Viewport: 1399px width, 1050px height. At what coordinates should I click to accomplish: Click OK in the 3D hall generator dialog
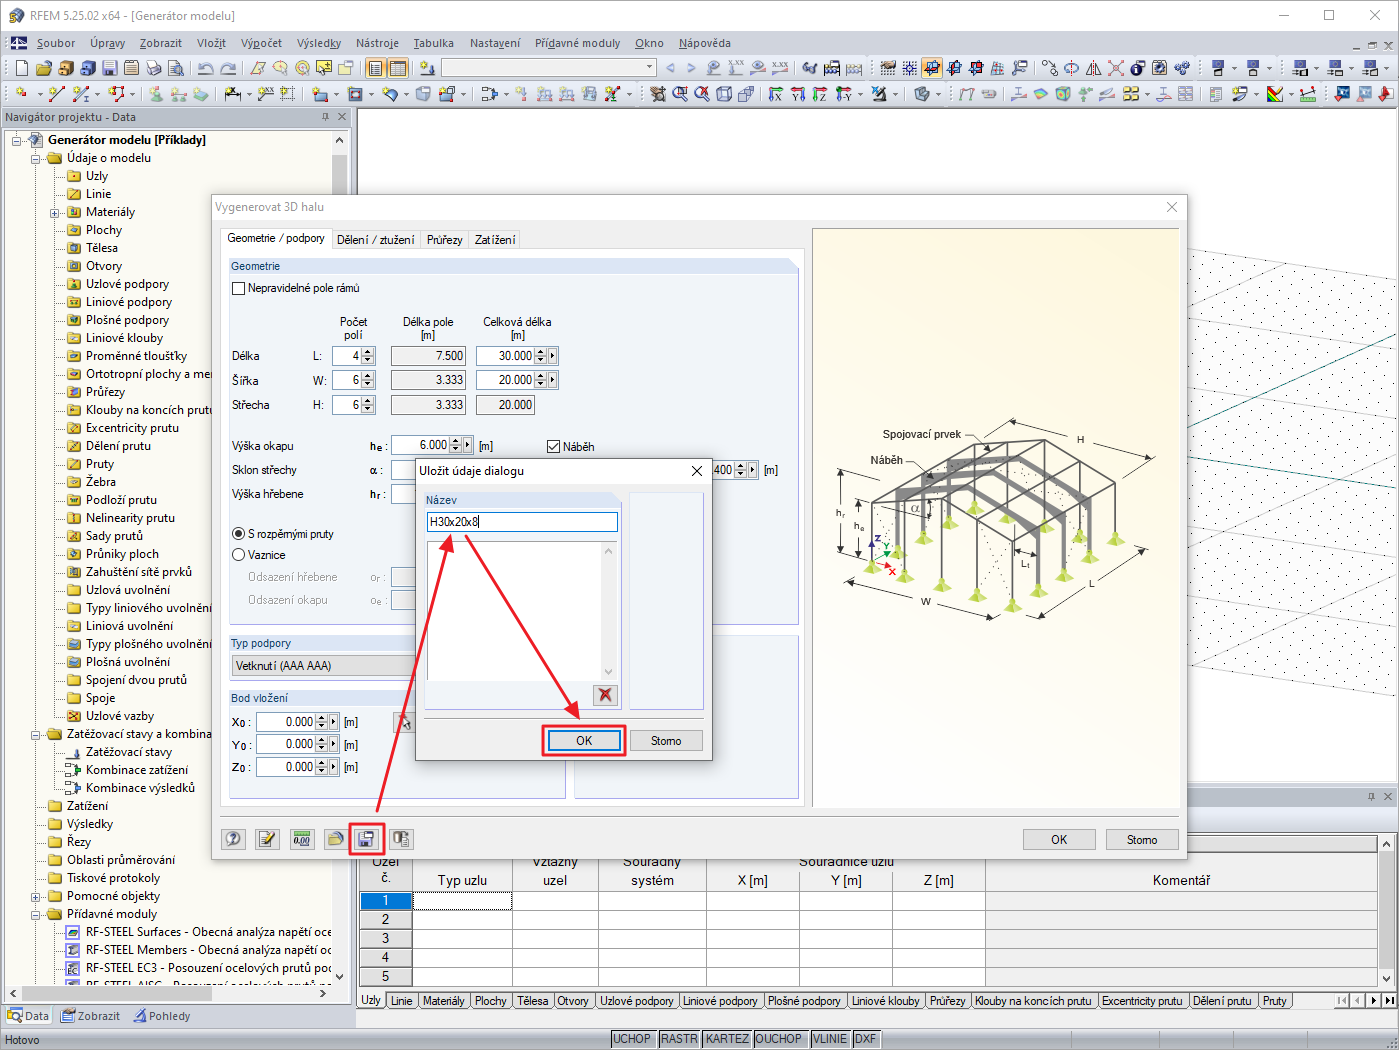pos(1059,840)
